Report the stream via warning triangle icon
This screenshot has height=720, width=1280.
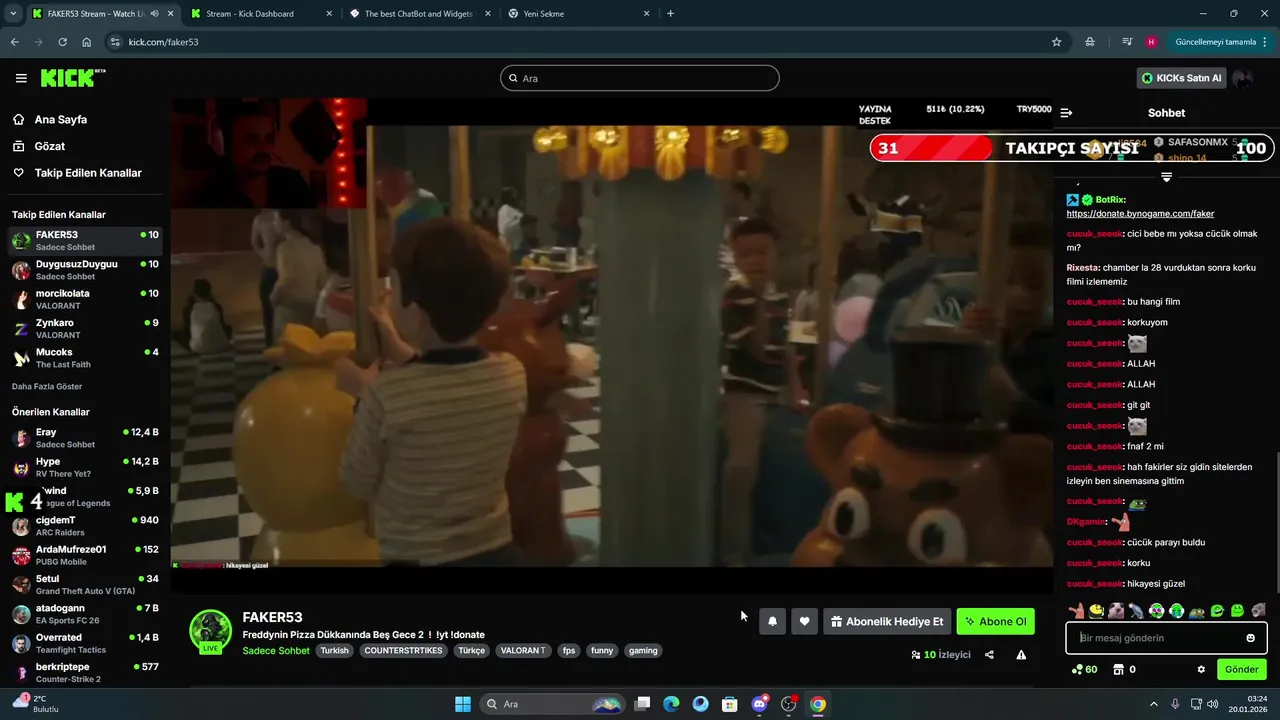[1021, 655]
